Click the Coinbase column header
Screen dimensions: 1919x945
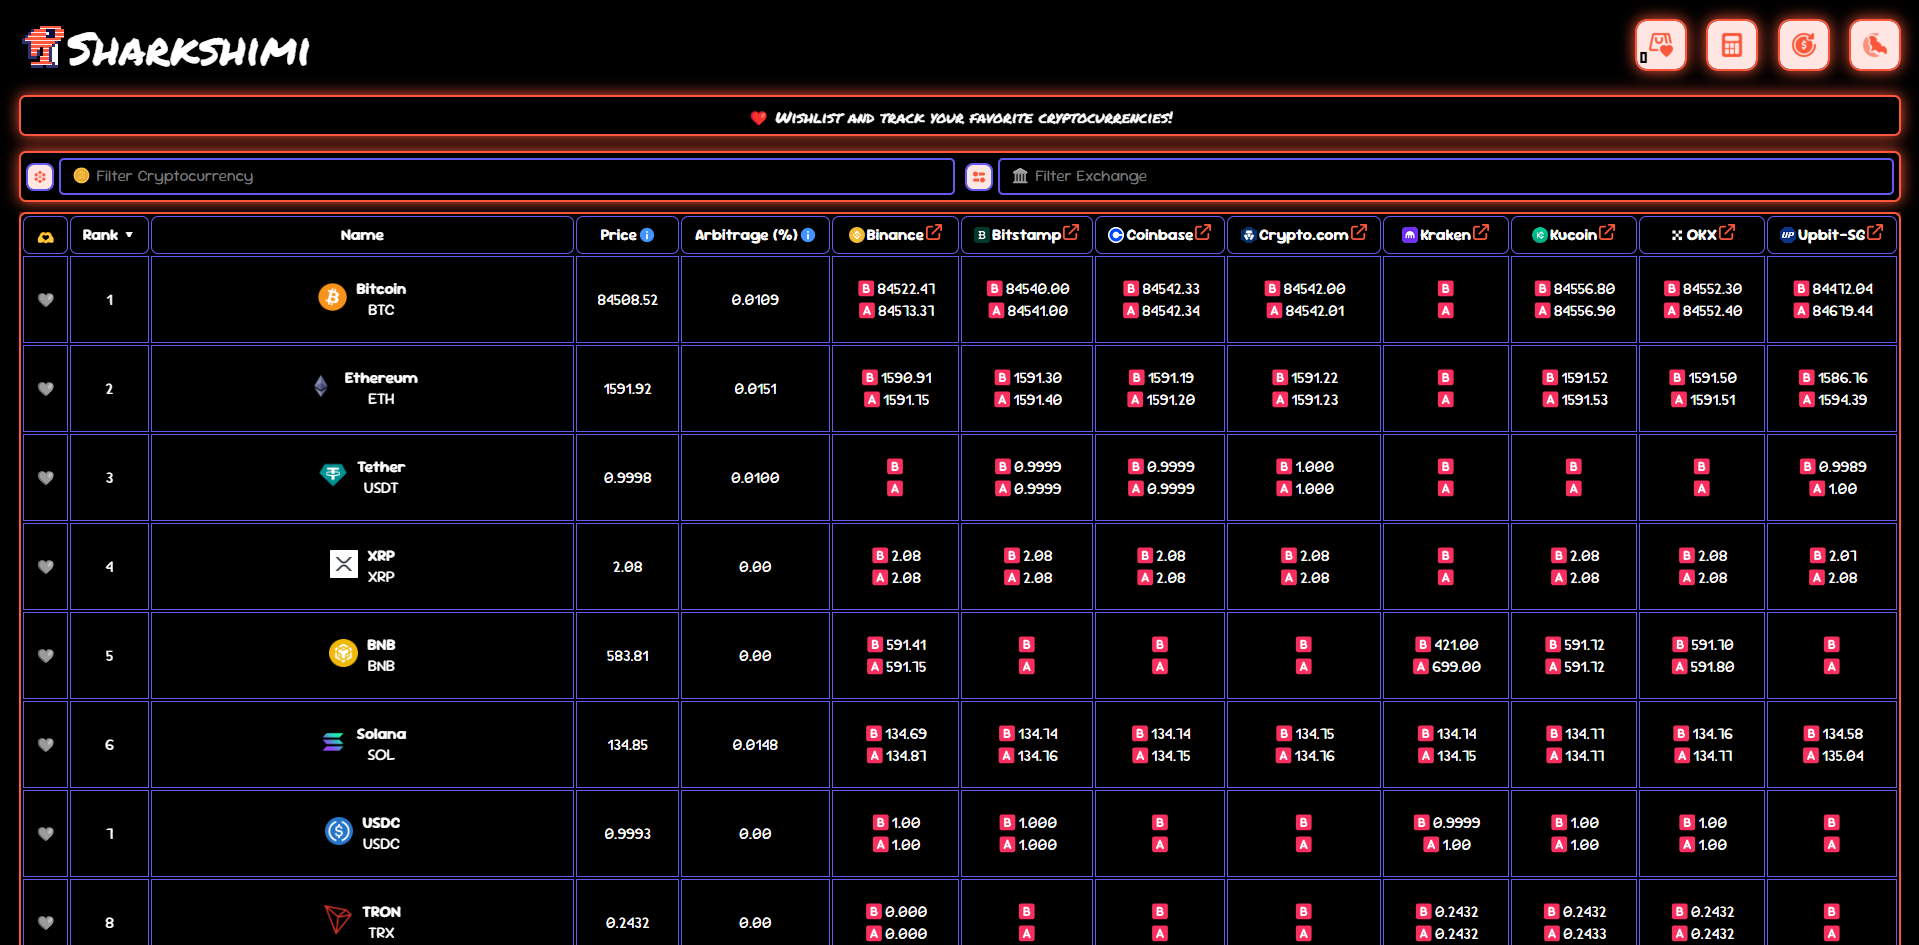1160,235
